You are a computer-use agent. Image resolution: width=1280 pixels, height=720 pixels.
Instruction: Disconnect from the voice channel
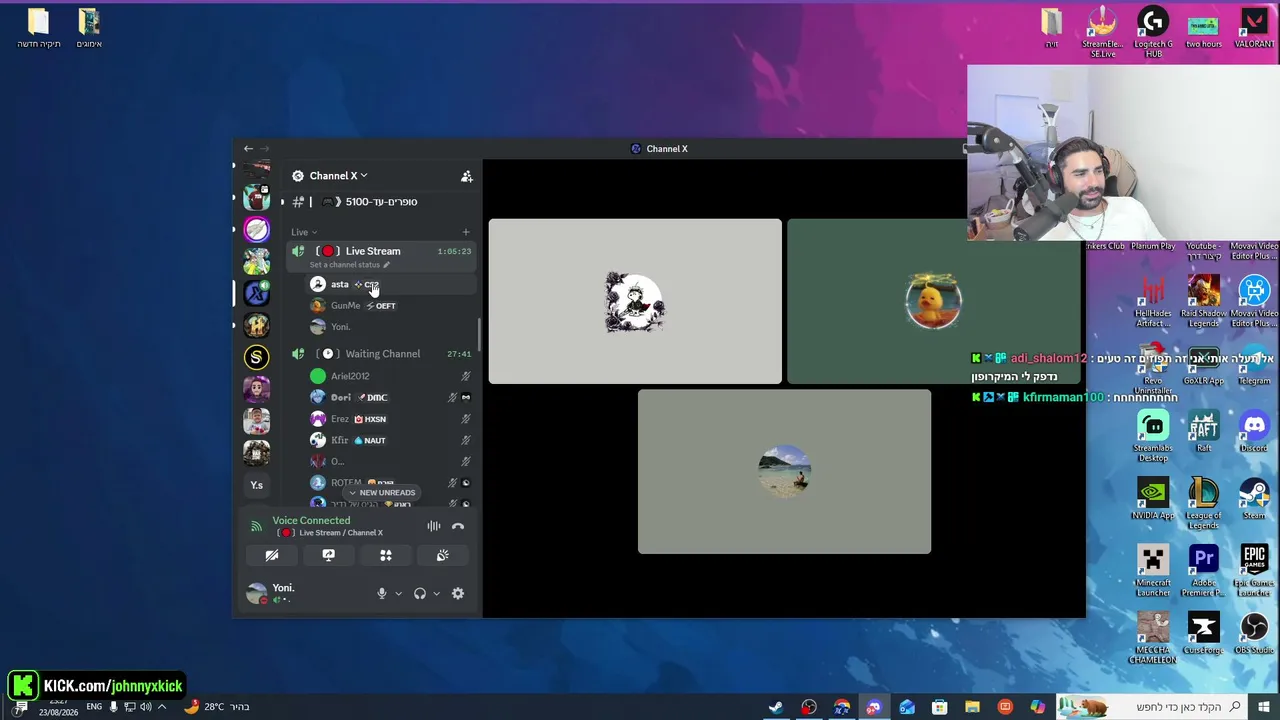[458, 526]
